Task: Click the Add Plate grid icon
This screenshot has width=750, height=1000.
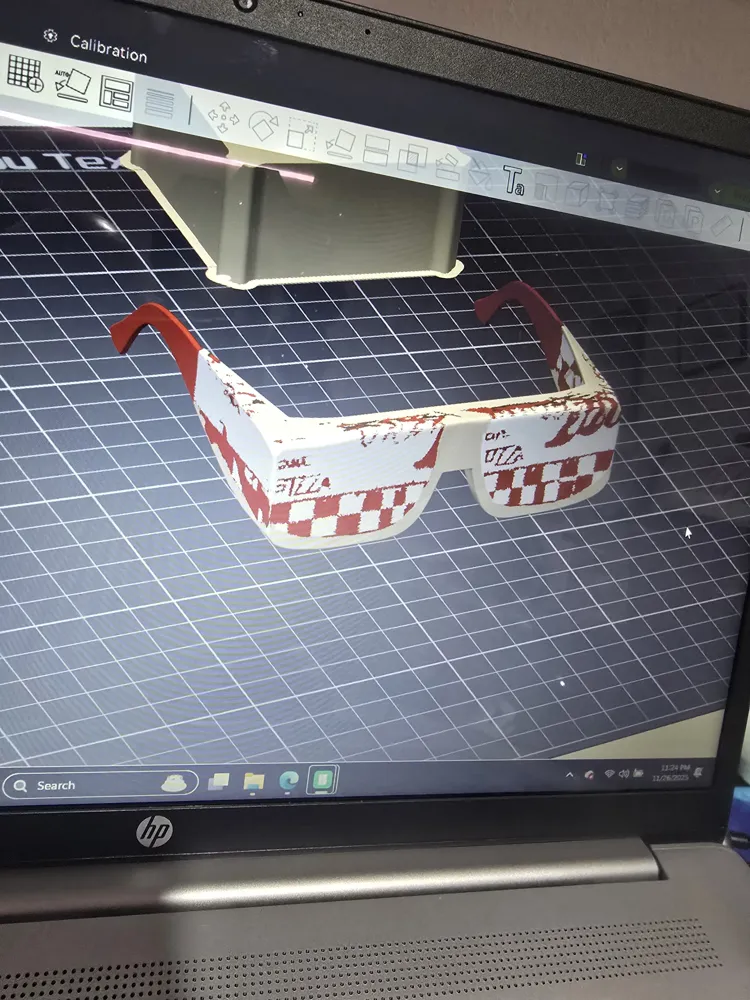Action: [24, 73]
